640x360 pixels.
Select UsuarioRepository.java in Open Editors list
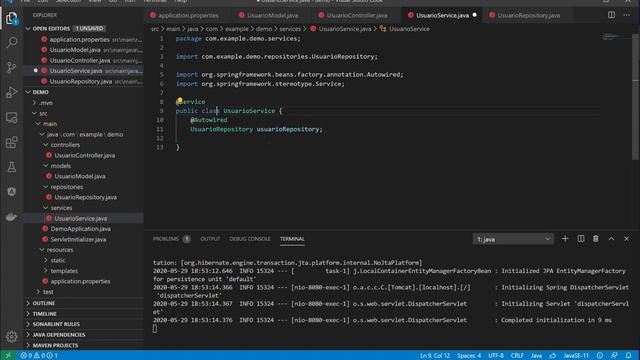[x=84, y=81]
